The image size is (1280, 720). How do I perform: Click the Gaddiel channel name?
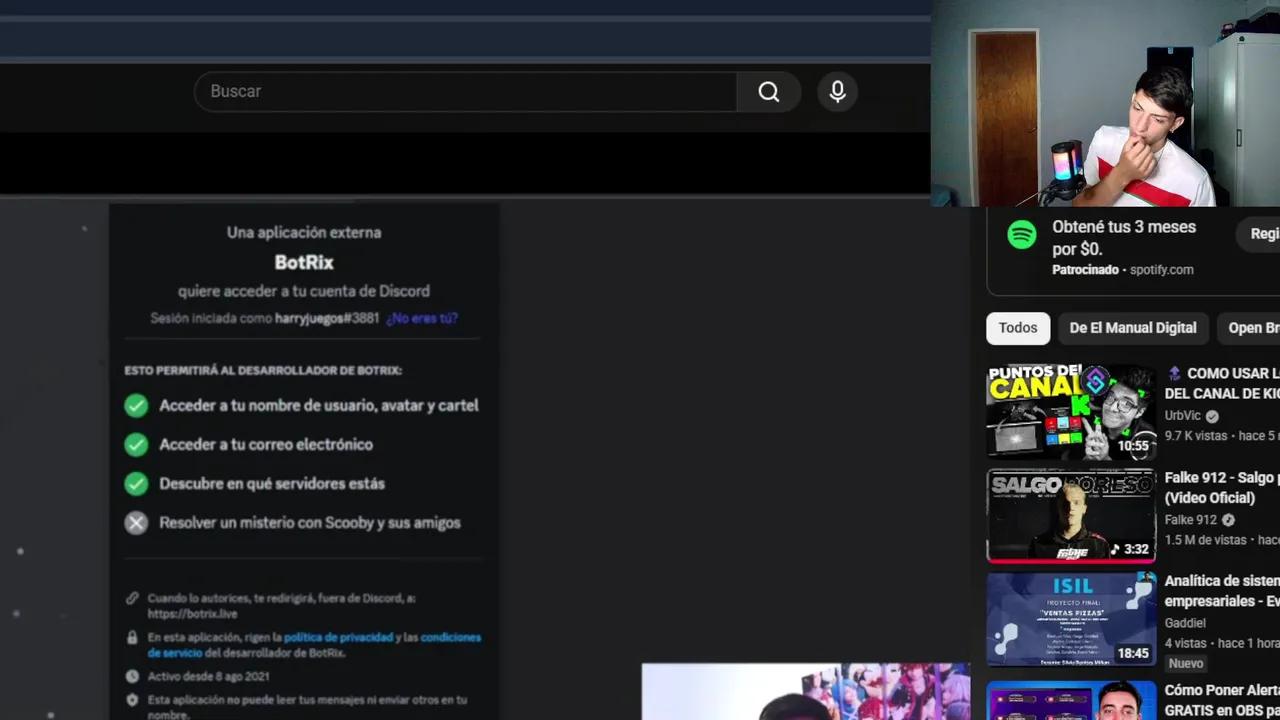[x=1185, y=623]
